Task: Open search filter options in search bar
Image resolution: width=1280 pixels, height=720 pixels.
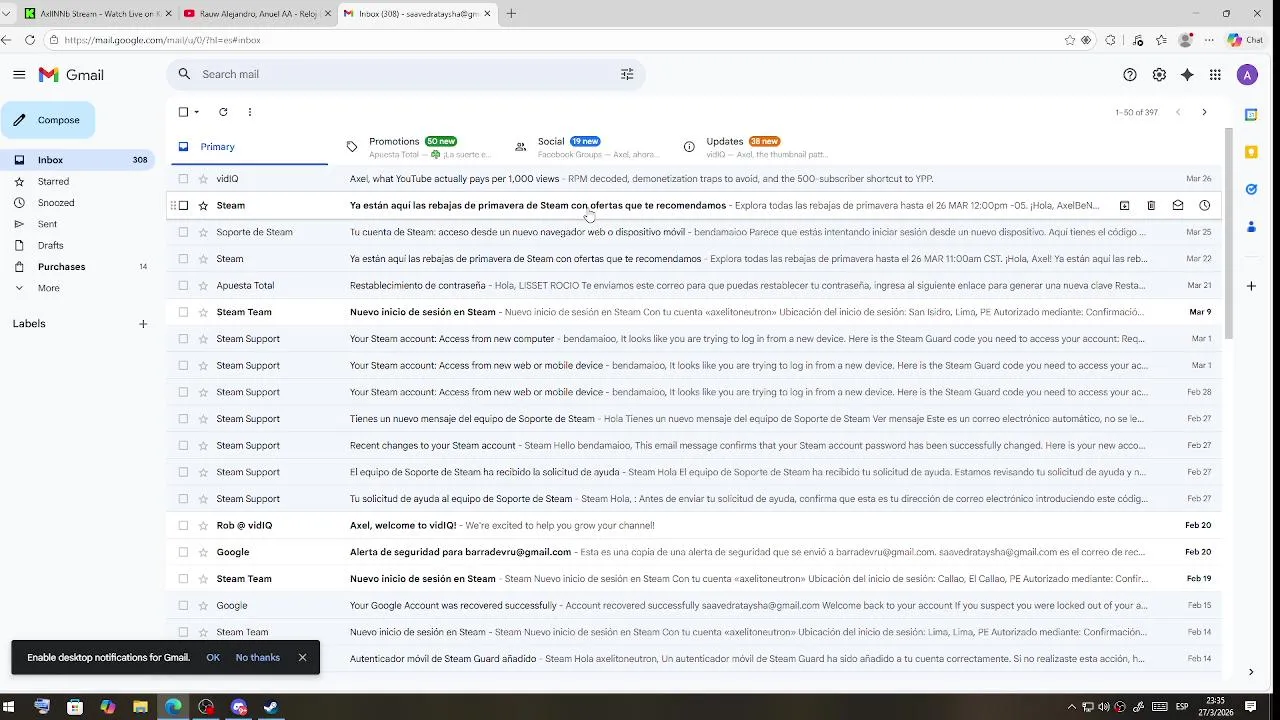Action: click(x=627, y=74)
